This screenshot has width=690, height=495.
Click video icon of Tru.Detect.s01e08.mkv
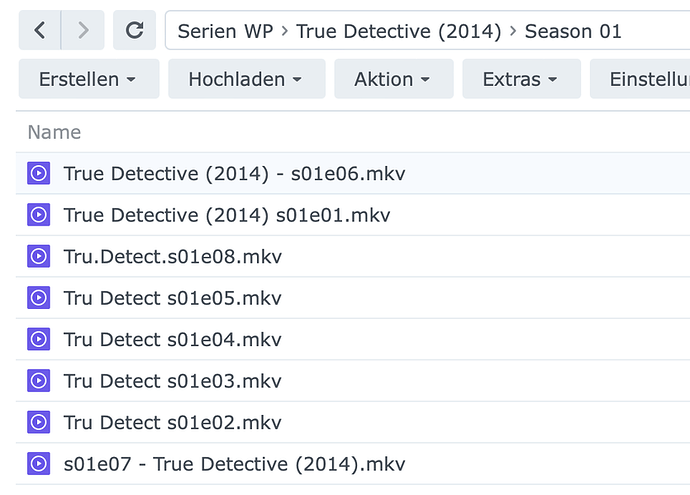click(x=38, y=257)
